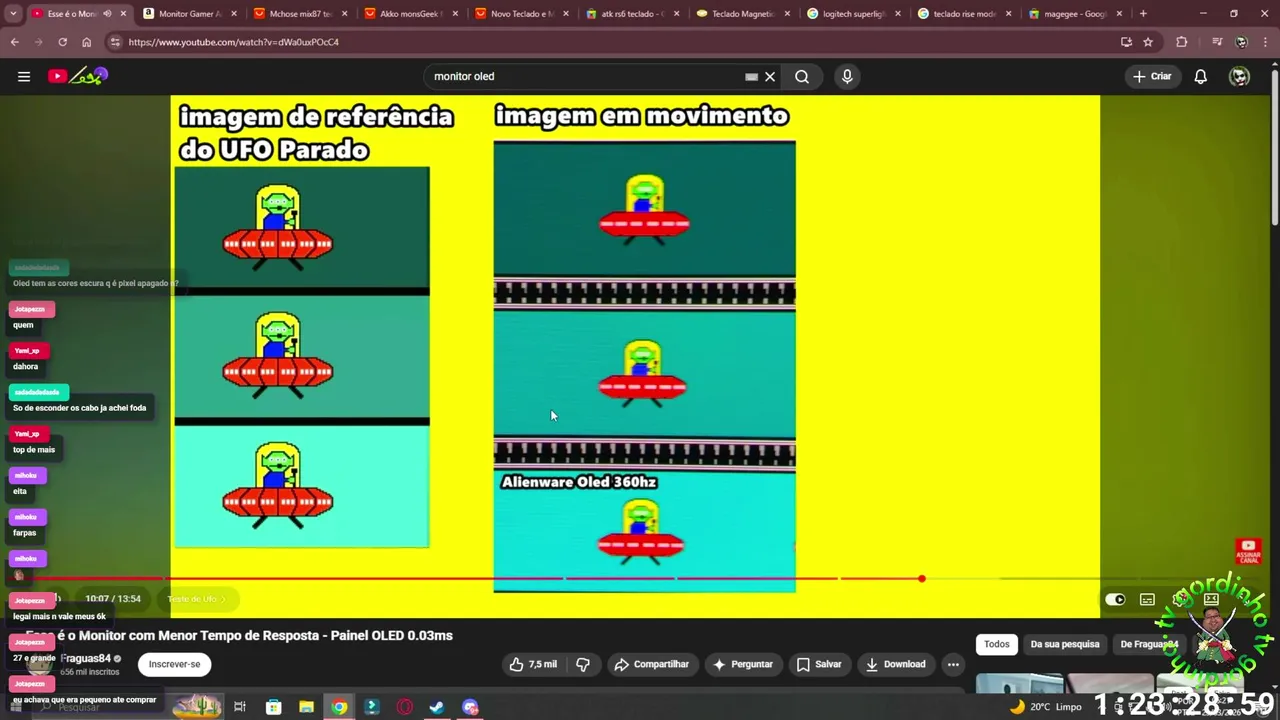Click the address bar URL

pos(233,42)
